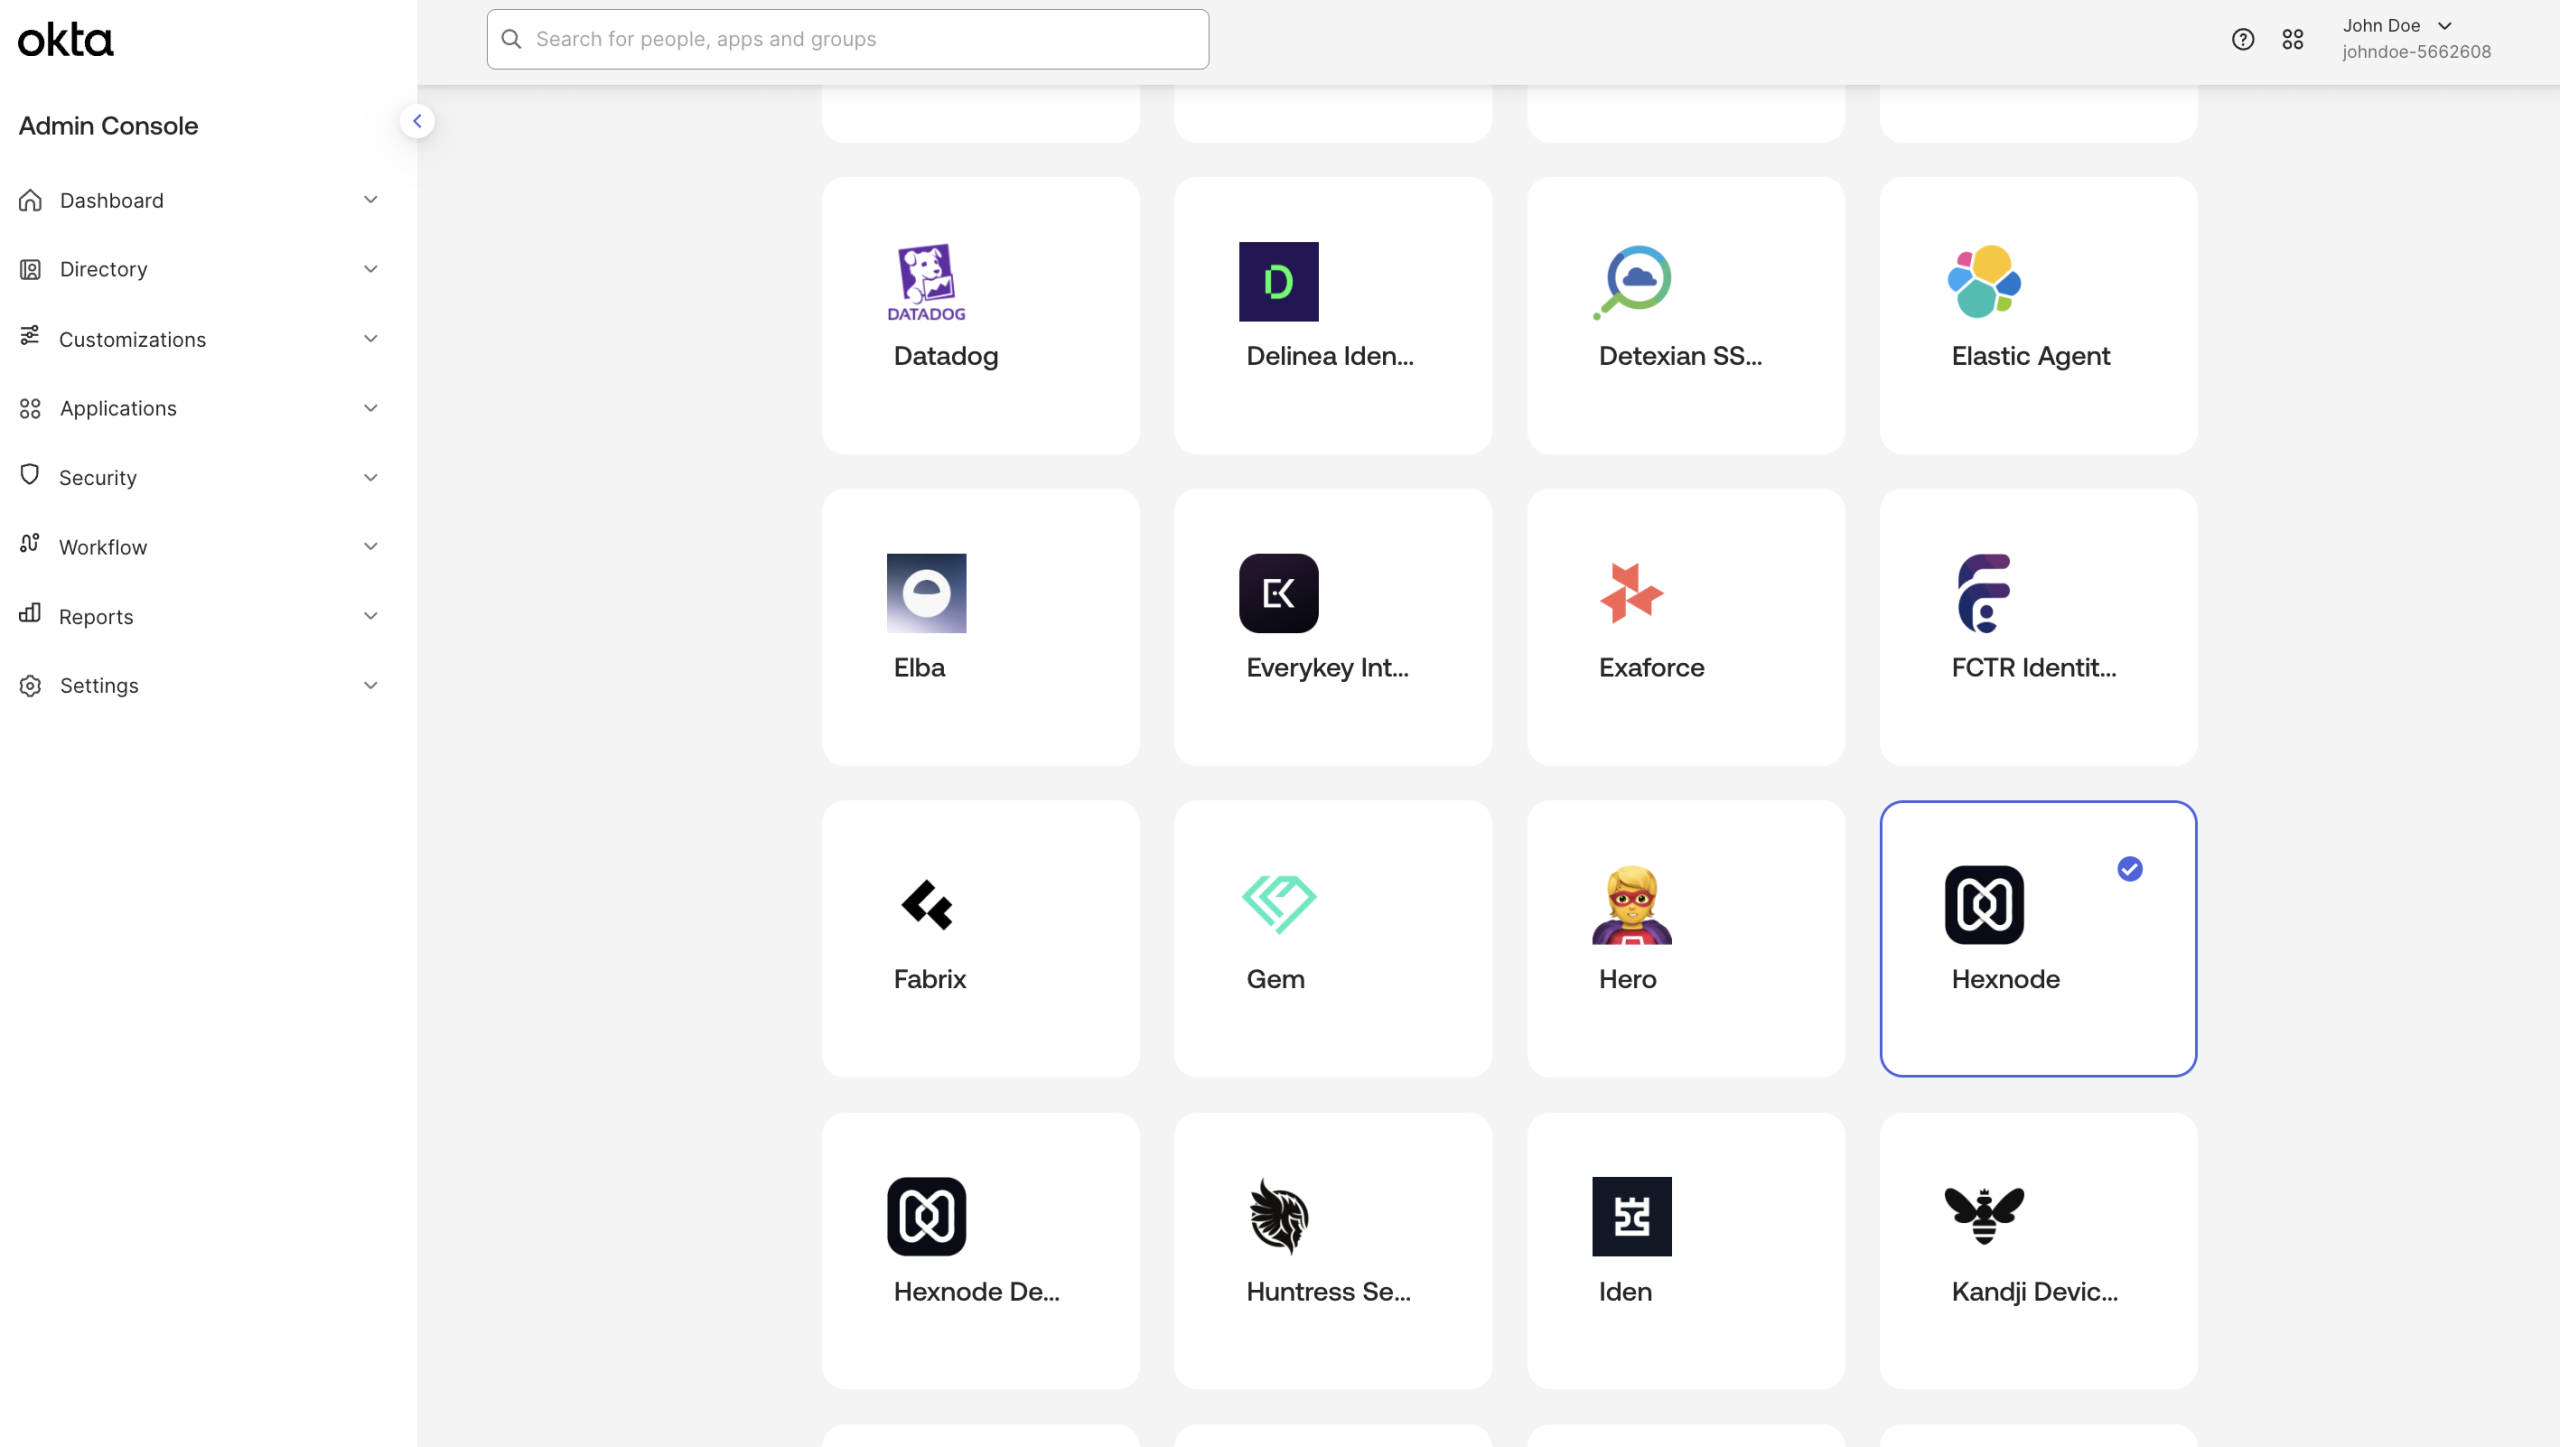Click the Huntress Se... card title
Image resolution: width=2560 pixels, height=1447 pixels.
[1328, 1291]
